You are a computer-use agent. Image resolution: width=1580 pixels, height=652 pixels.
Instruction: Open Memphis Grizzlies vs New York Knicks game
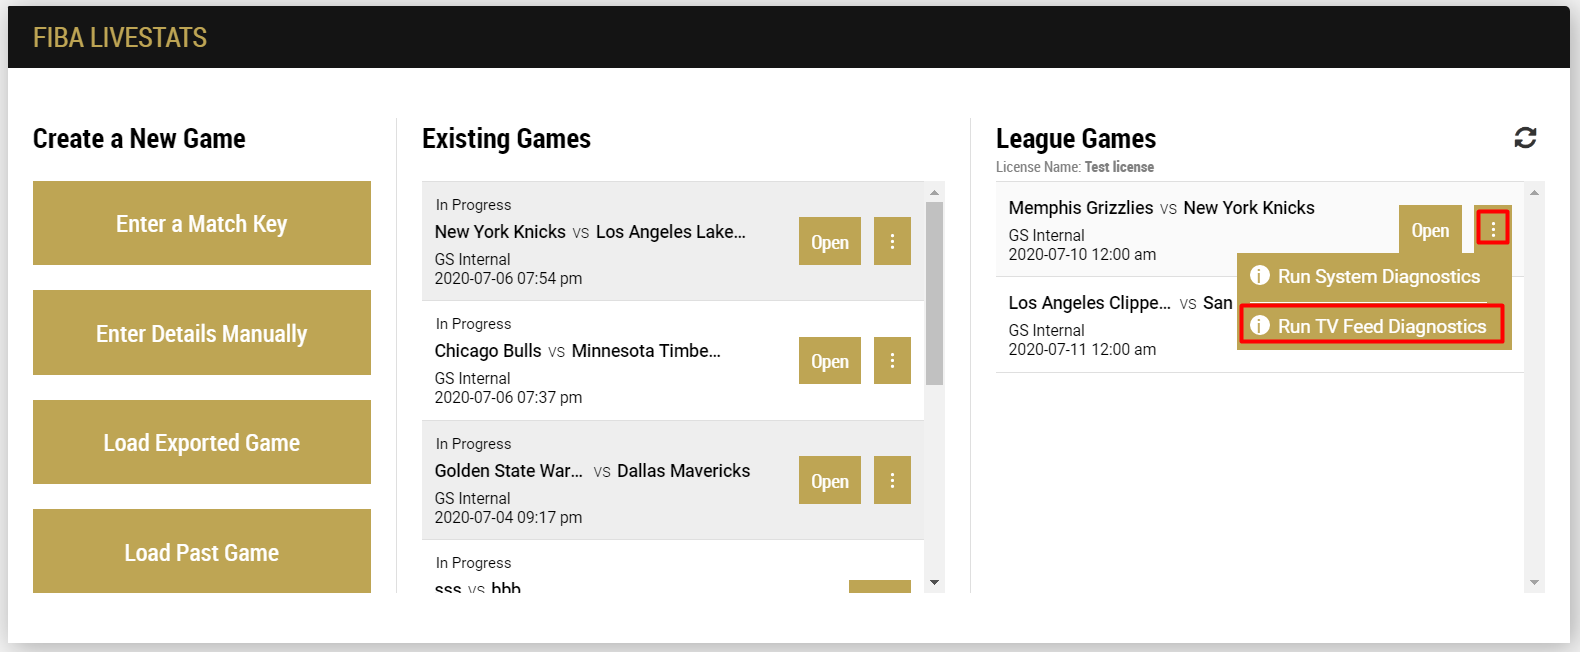[x=1429, y=230]
